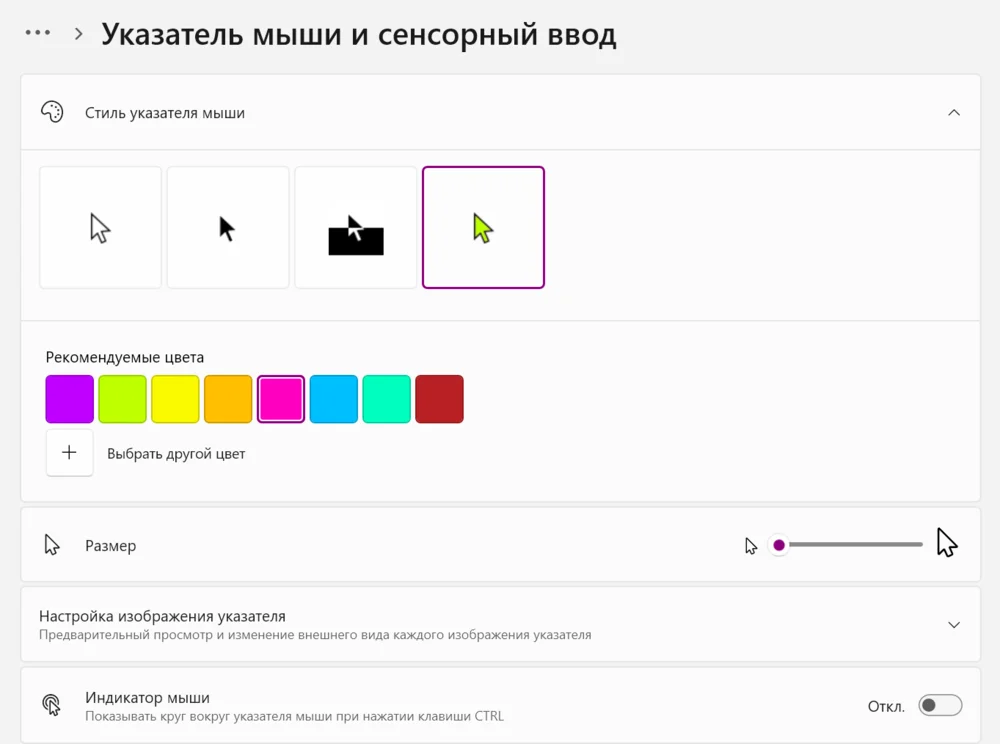Choose the purple recommended color
Image resolution: width=1000 pixels, height=744 pixels.
pyautogui.click(x=70, y=399)
